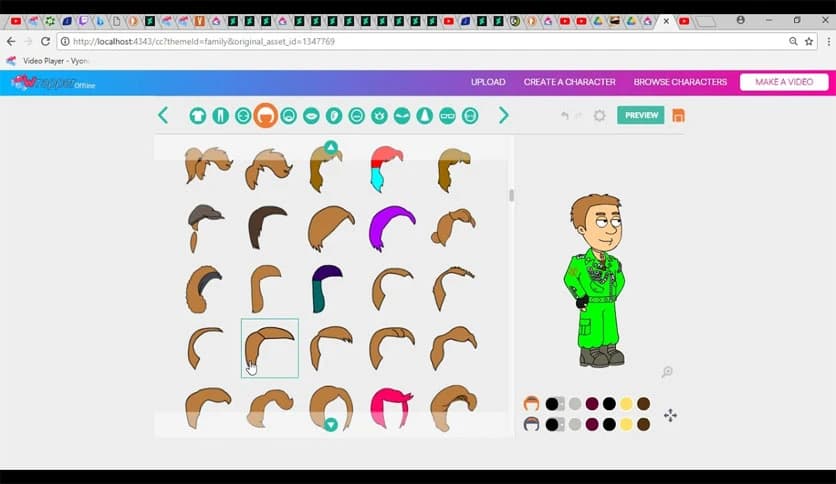This screenshot has width=836, height=484.
Task: Click the Make a Video button
Action: [x=783, y=82]
